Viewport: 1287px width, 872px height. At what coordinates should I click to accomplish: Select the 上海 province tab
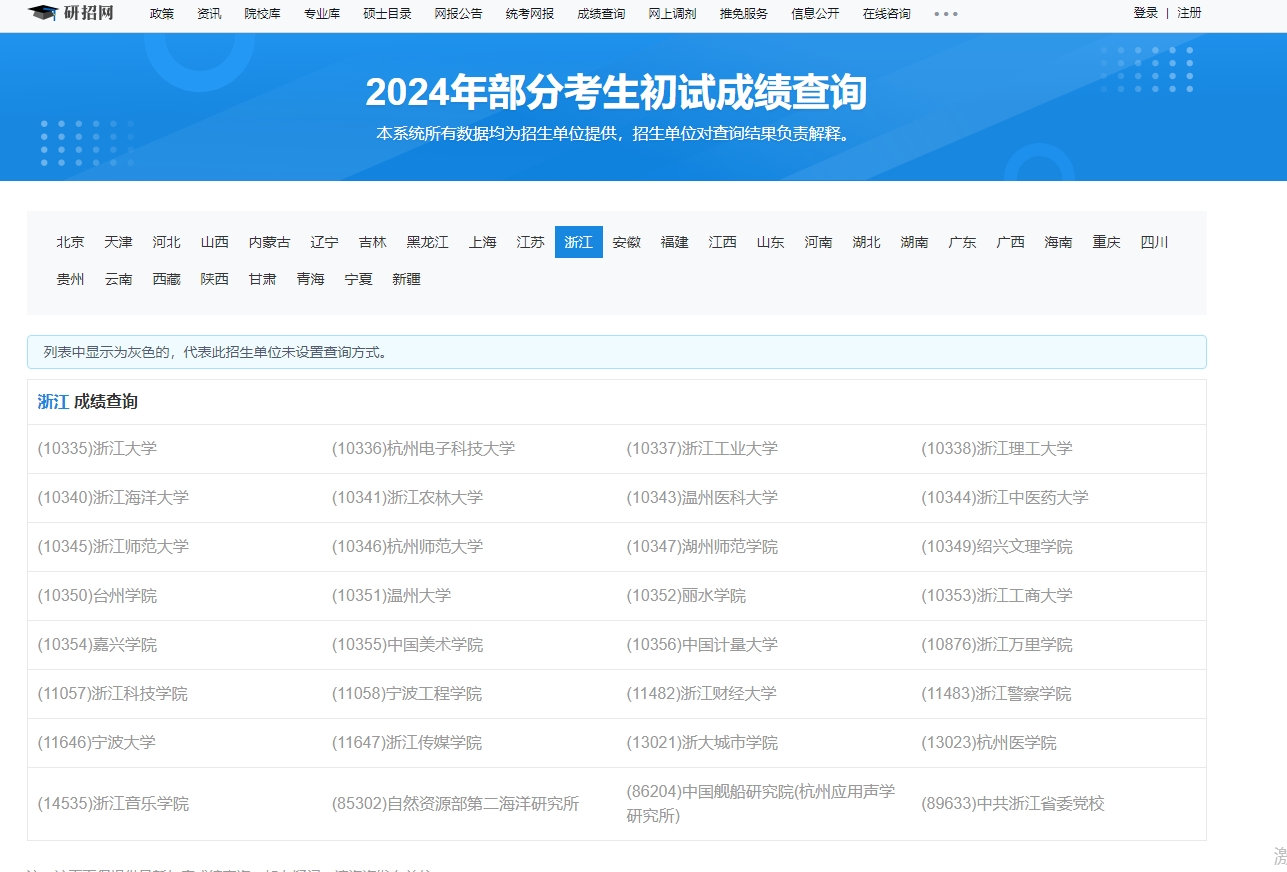(x=483, y=242)
